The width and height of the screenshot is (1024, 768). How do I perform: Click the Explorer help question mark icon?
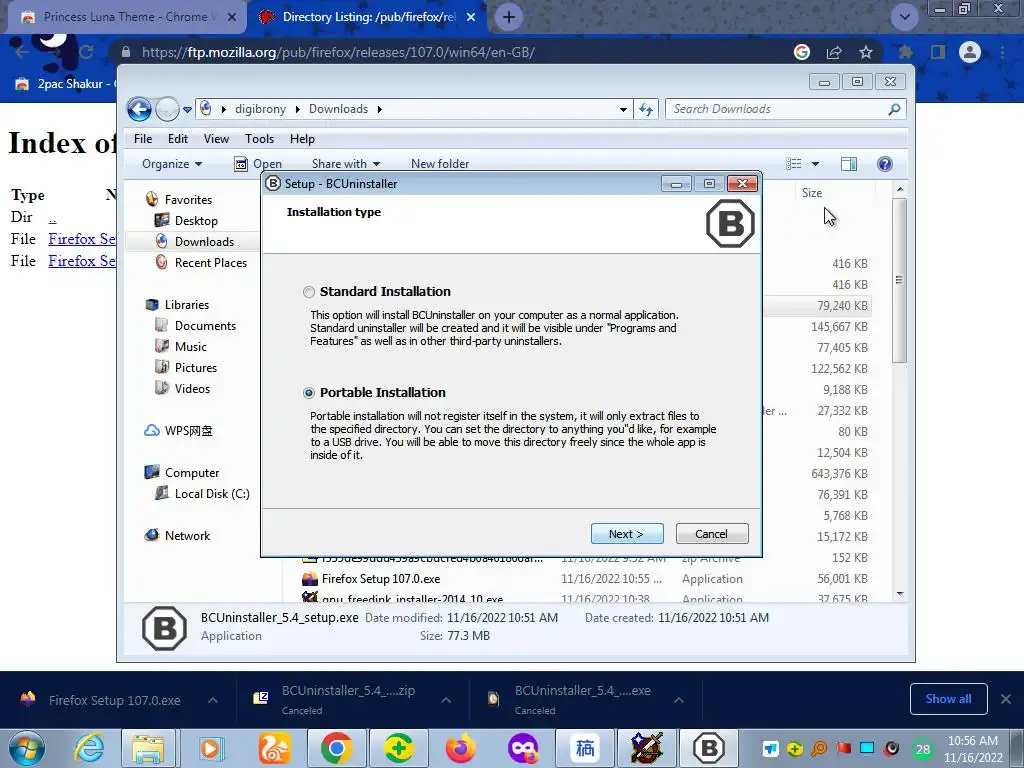tap(885, 164)
